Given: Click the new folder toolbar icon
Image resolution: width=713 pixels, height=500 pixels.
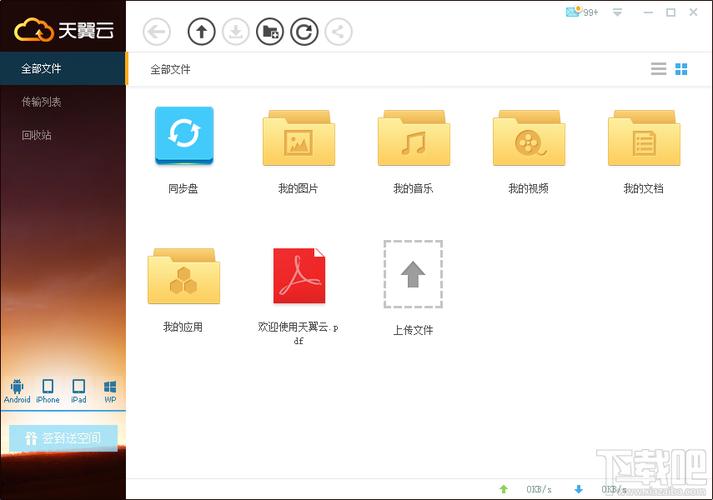Looking at the screenshot, I should [270, 31].
